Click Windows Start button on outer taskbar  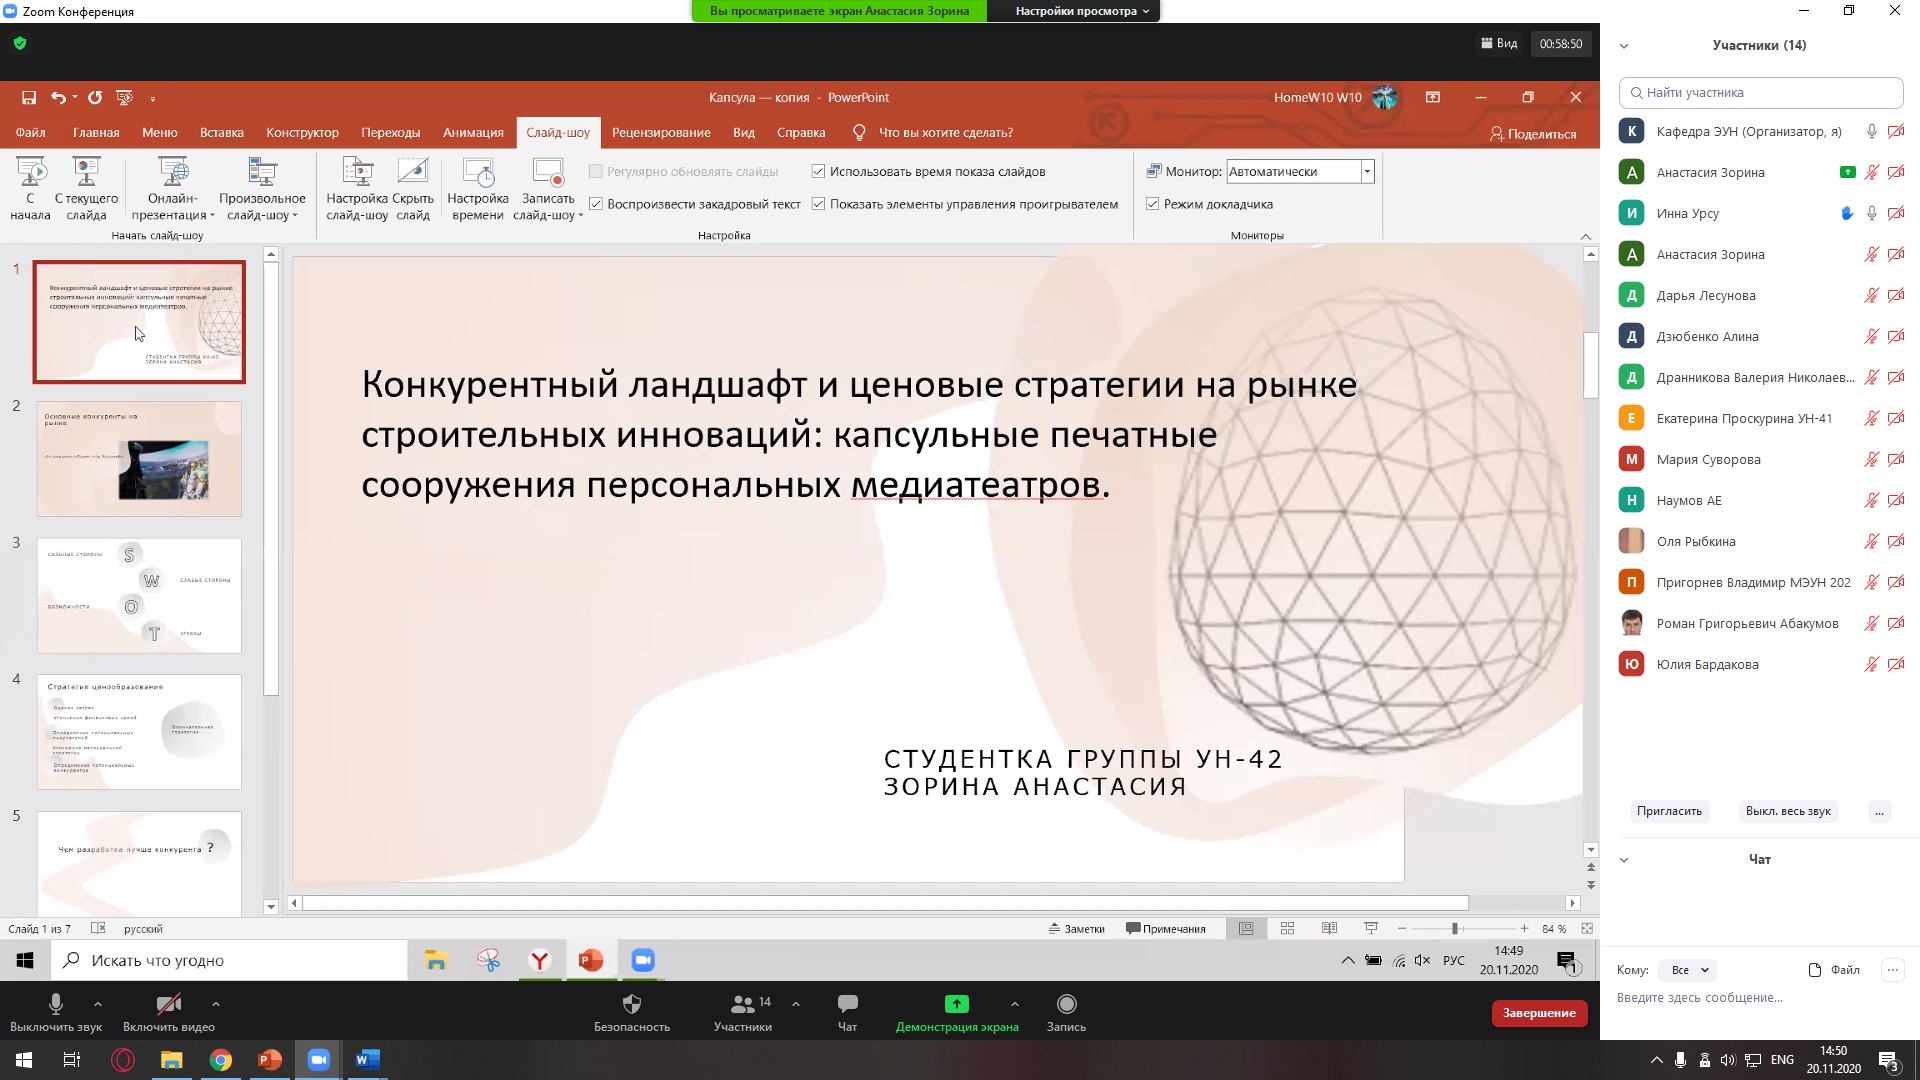point(23,1060)
